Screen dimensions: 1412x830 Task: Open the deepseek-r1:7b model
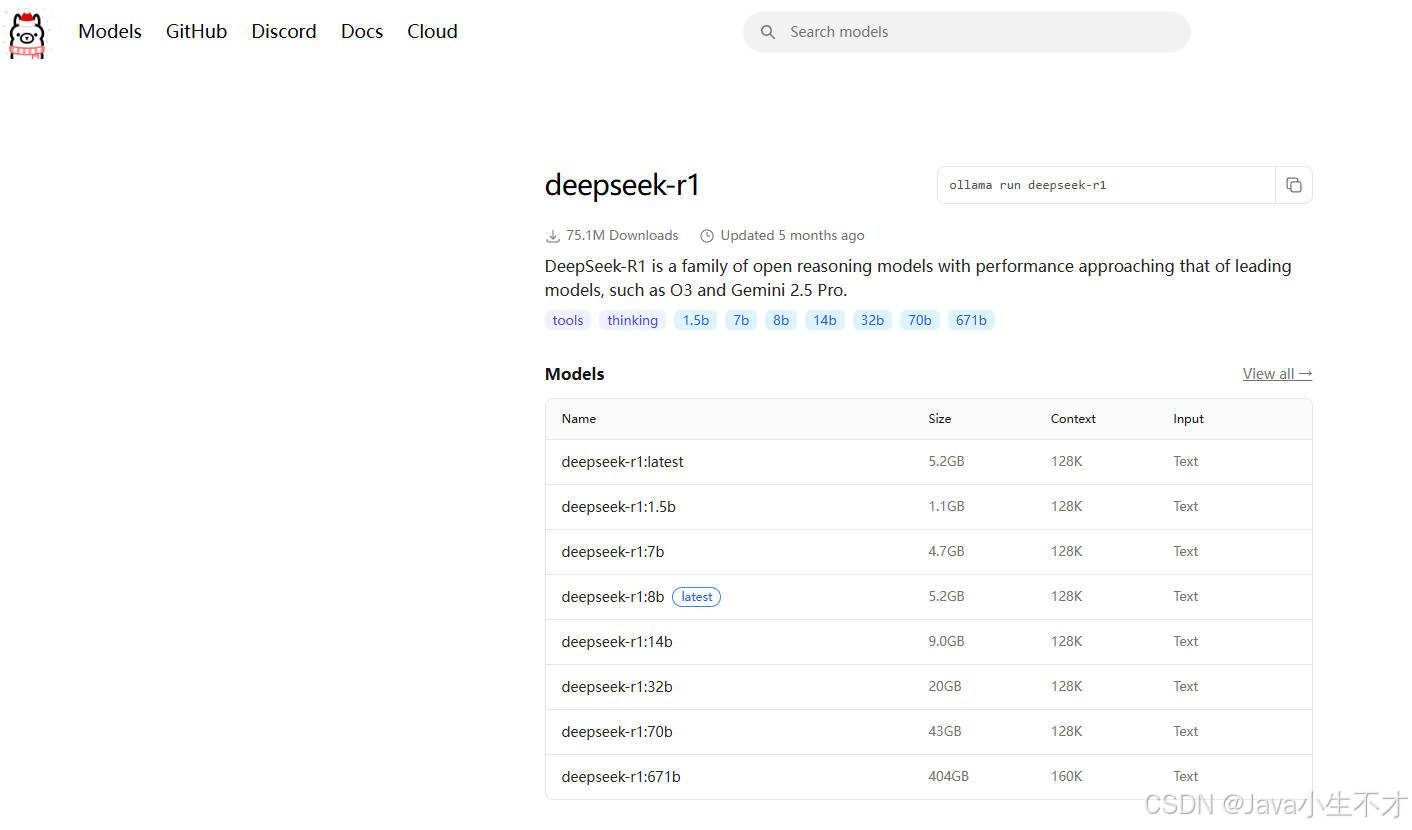pyautogui.click(x=613, y=552)
